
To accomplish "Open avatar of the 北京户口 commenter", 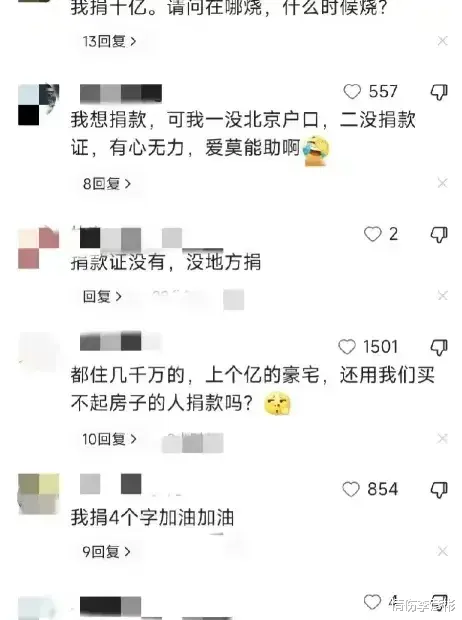I will tap(39, 104).
